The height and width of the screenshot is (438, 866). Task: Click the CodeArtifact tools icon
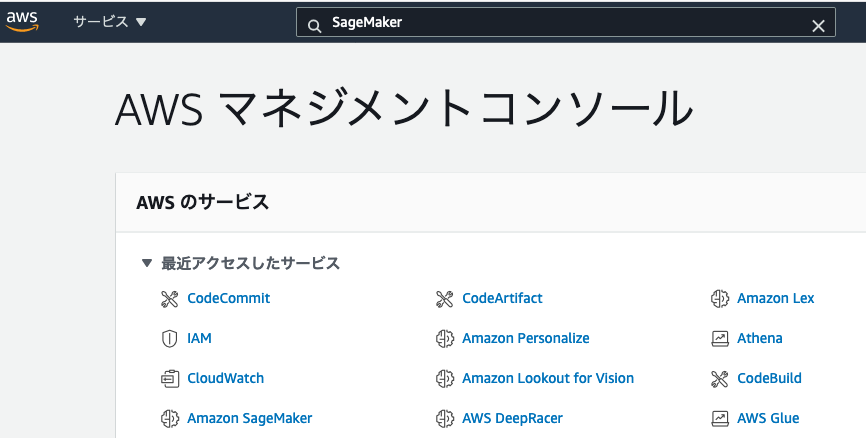445,299
